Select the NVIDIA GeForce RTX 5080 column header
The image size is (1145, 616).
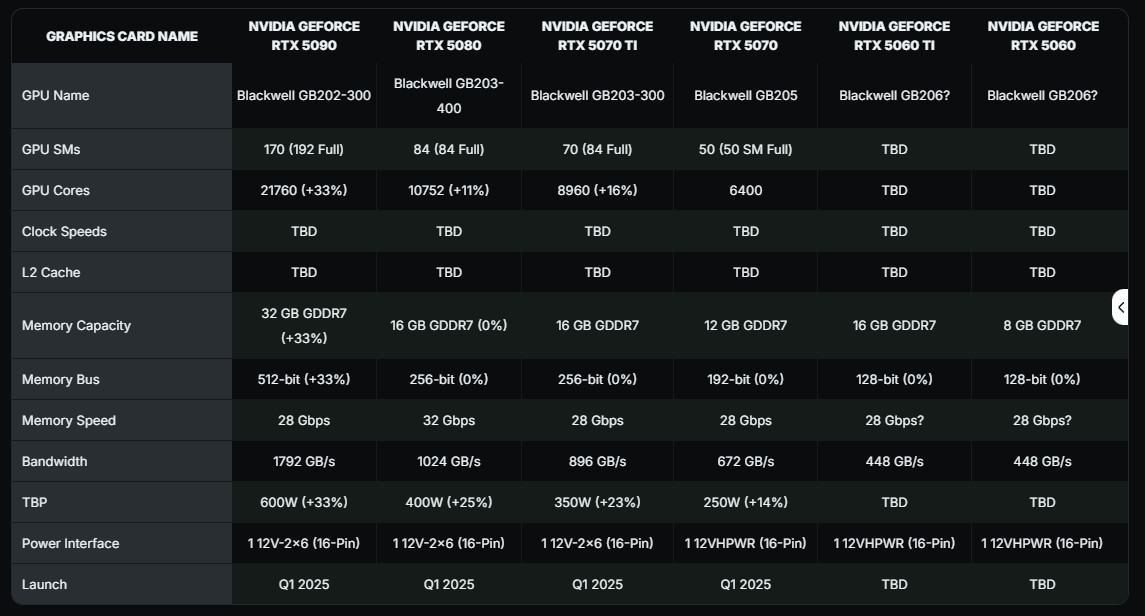[x=449, y=36]
